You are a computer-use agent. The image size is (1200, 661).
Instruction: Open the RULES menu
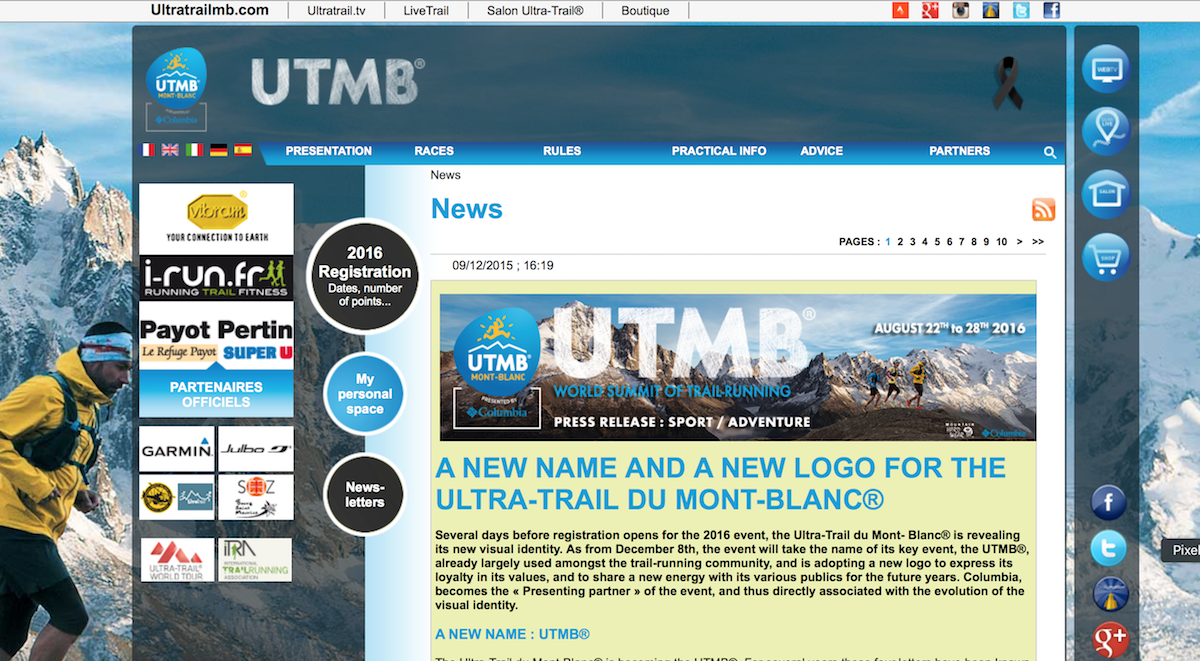point(562,151)
